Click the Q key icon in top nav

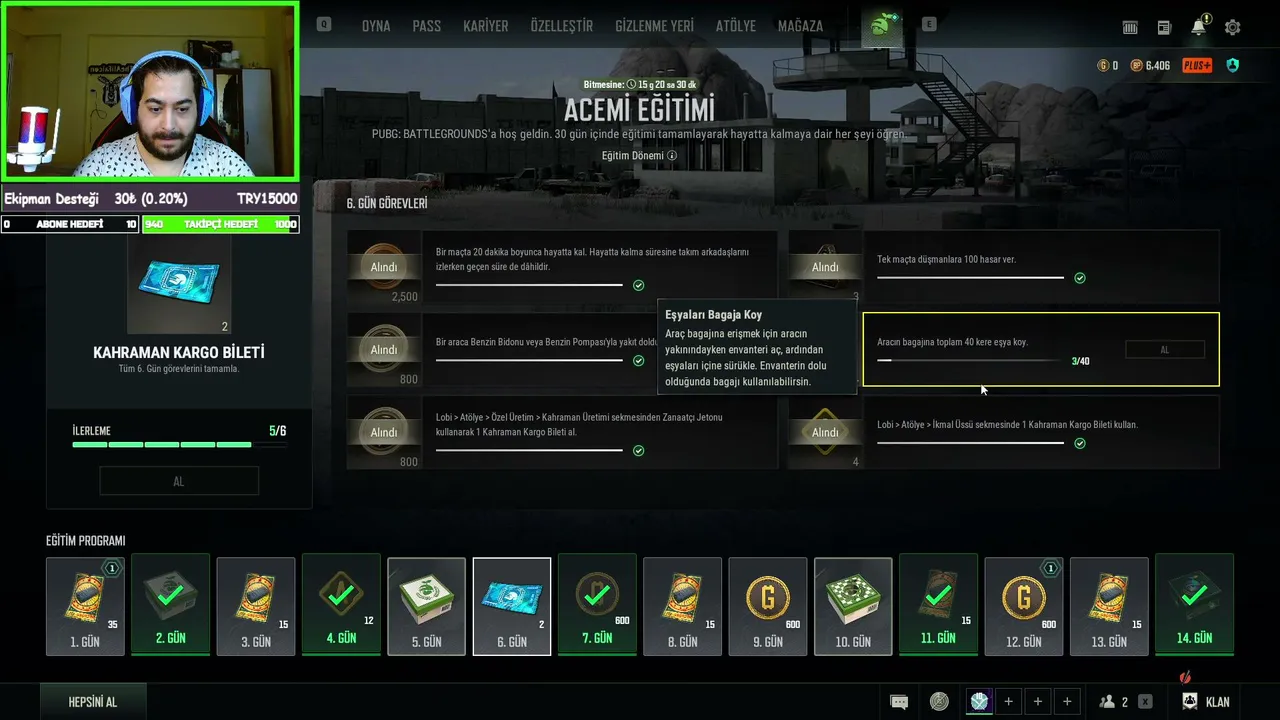(x=324, y=24)
